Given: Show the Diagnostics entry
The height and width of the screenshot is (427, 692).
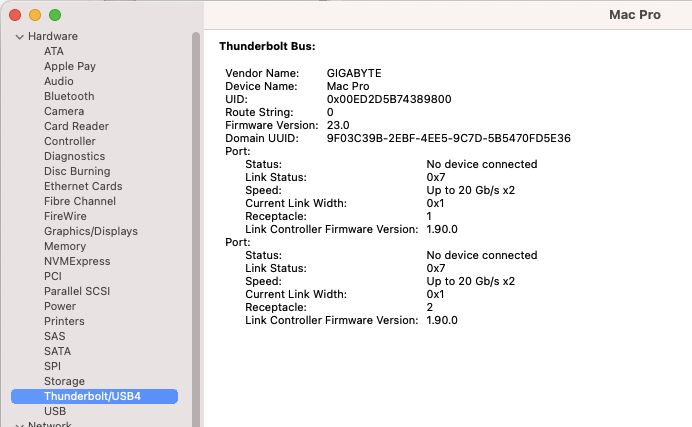Looking at the screenshot, I should point(75,156).
